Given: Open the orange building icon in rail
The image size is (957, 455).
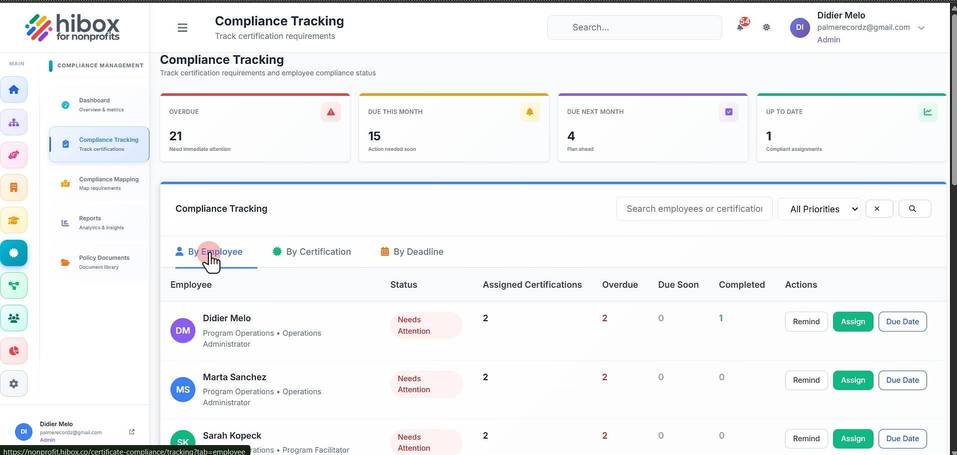Looking at the screenshot, I should pos(13,187).
